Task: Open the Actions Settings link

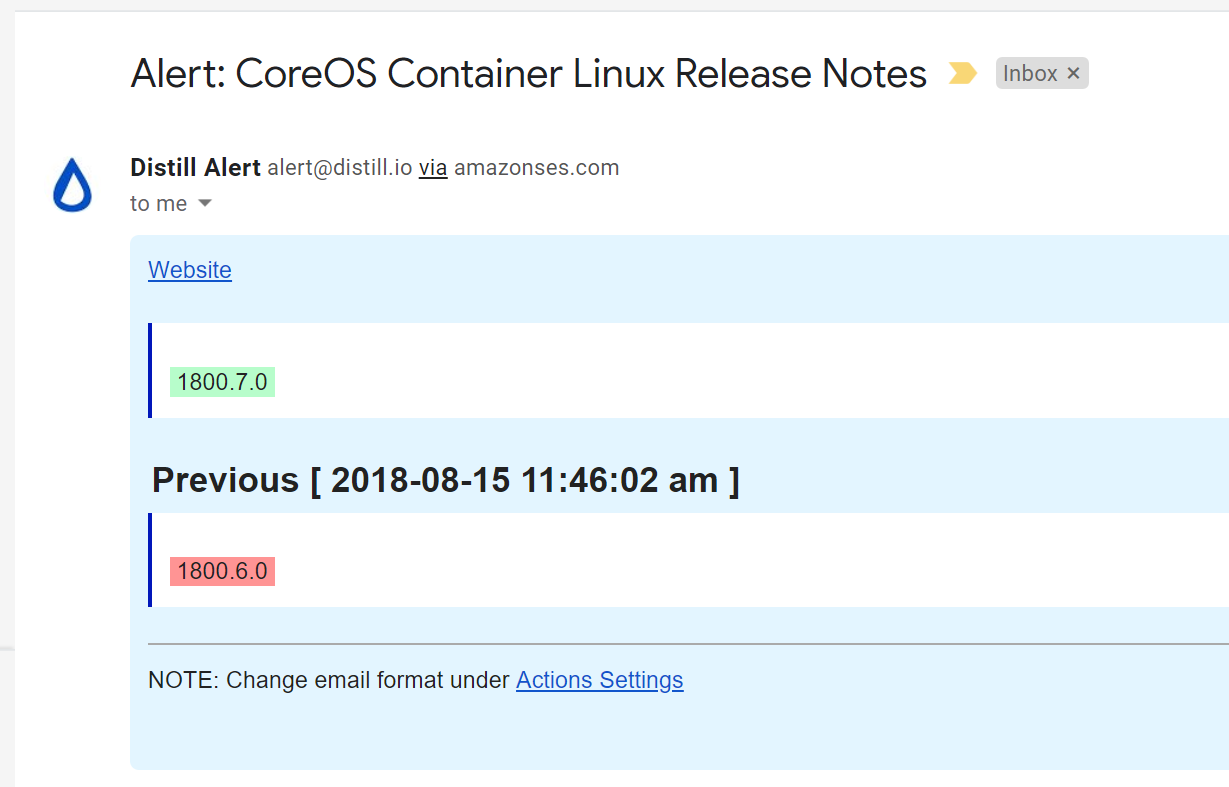Action: tap(599, 680)
